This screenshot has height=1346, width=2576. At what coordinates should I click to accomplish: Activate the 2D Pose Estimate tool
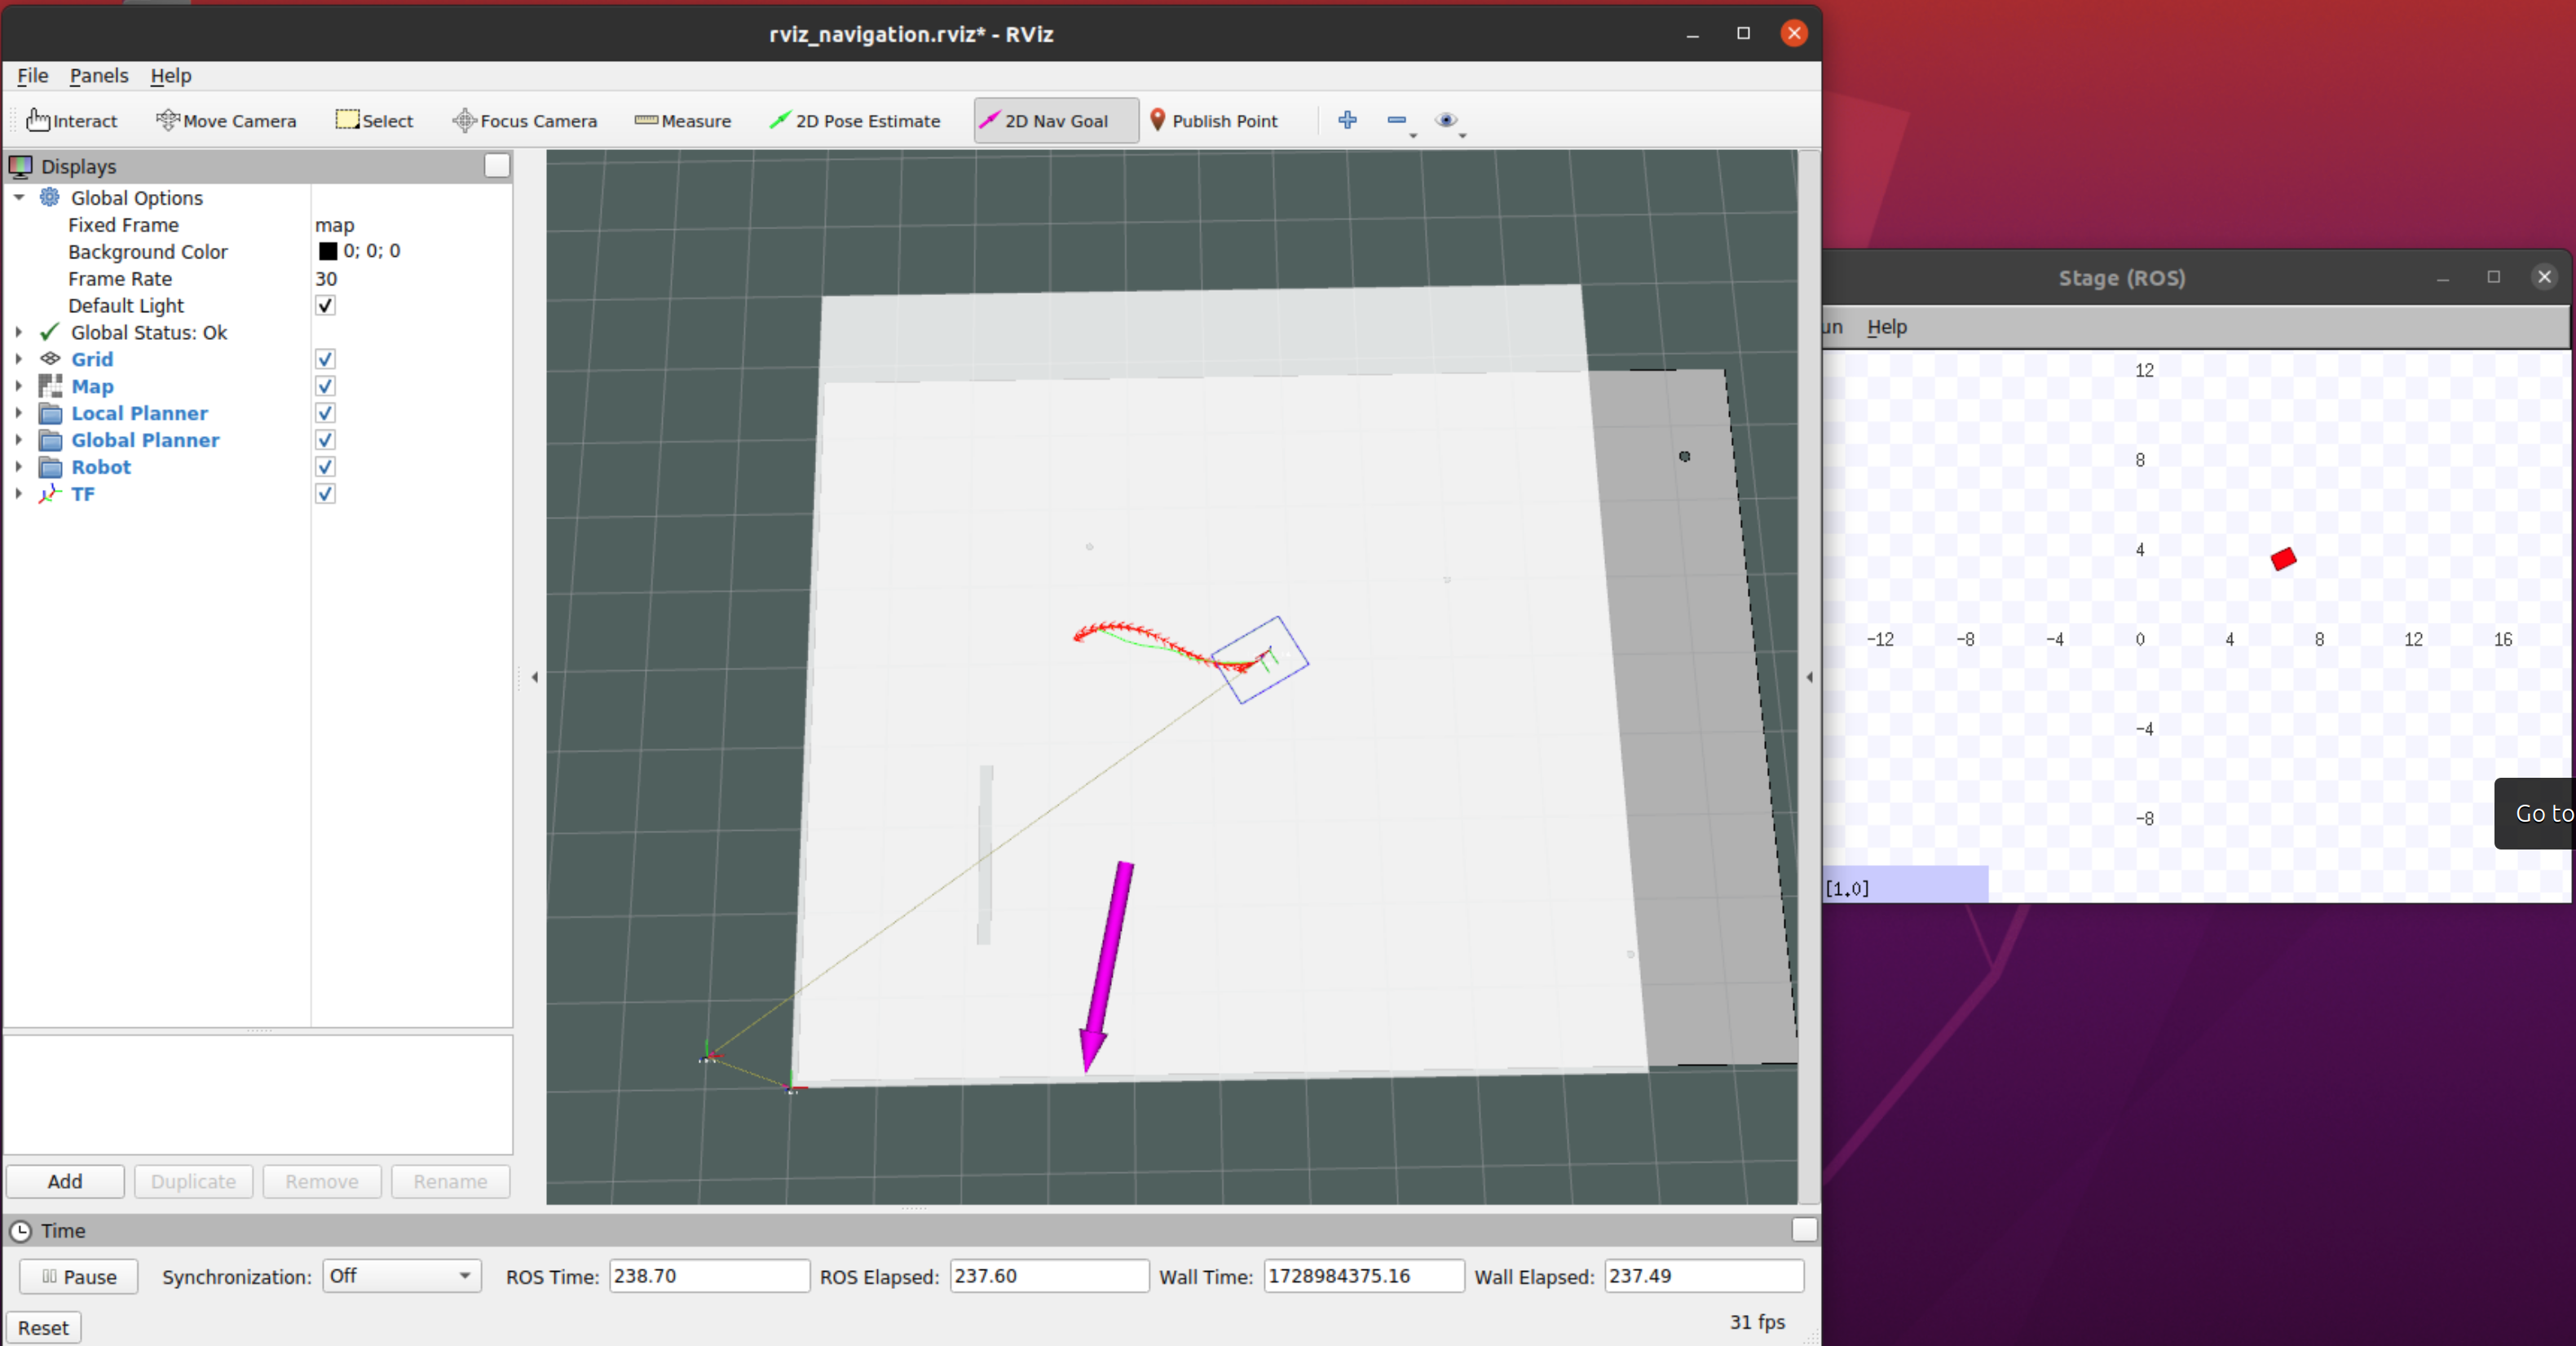pyautogui.click(x=855, y=121)
